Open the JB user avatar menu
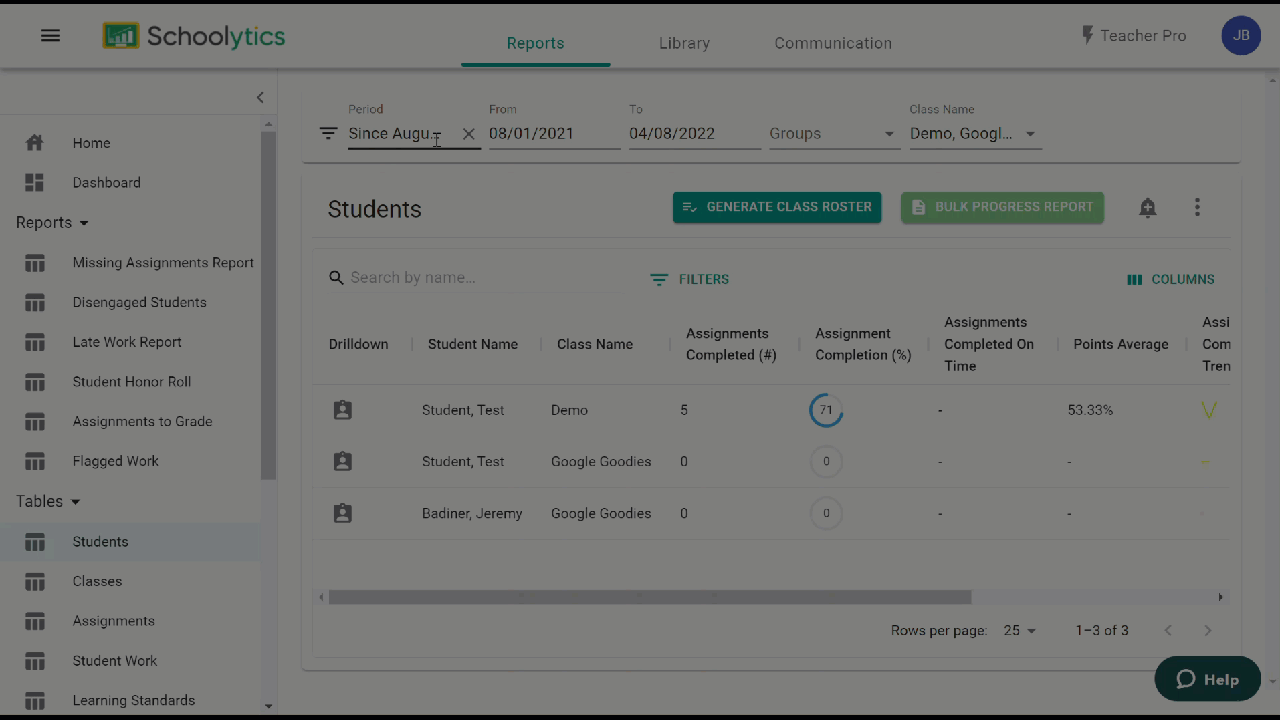Screen dimensions: 1280x720 (1241, 36)
